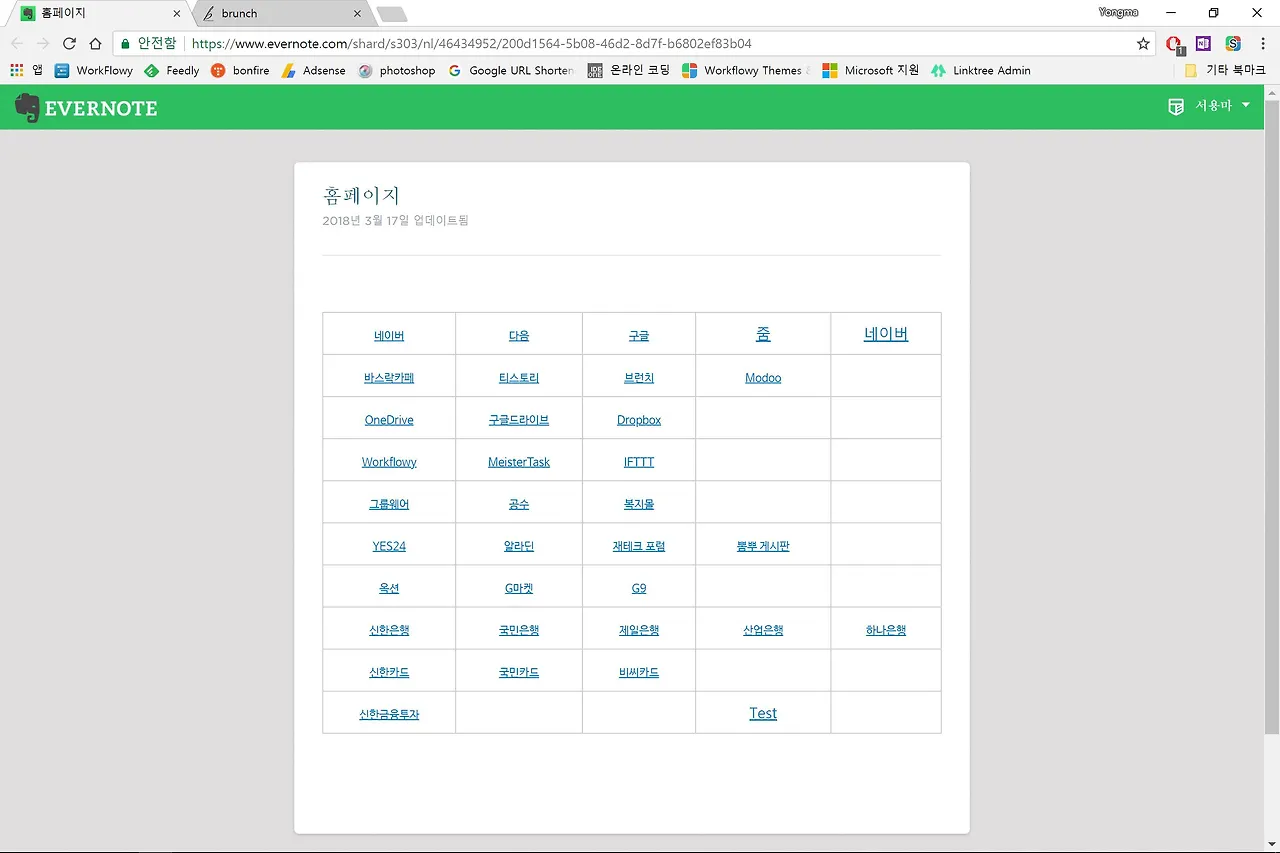Open the Chrome three-dot menu

point(1262,43)
